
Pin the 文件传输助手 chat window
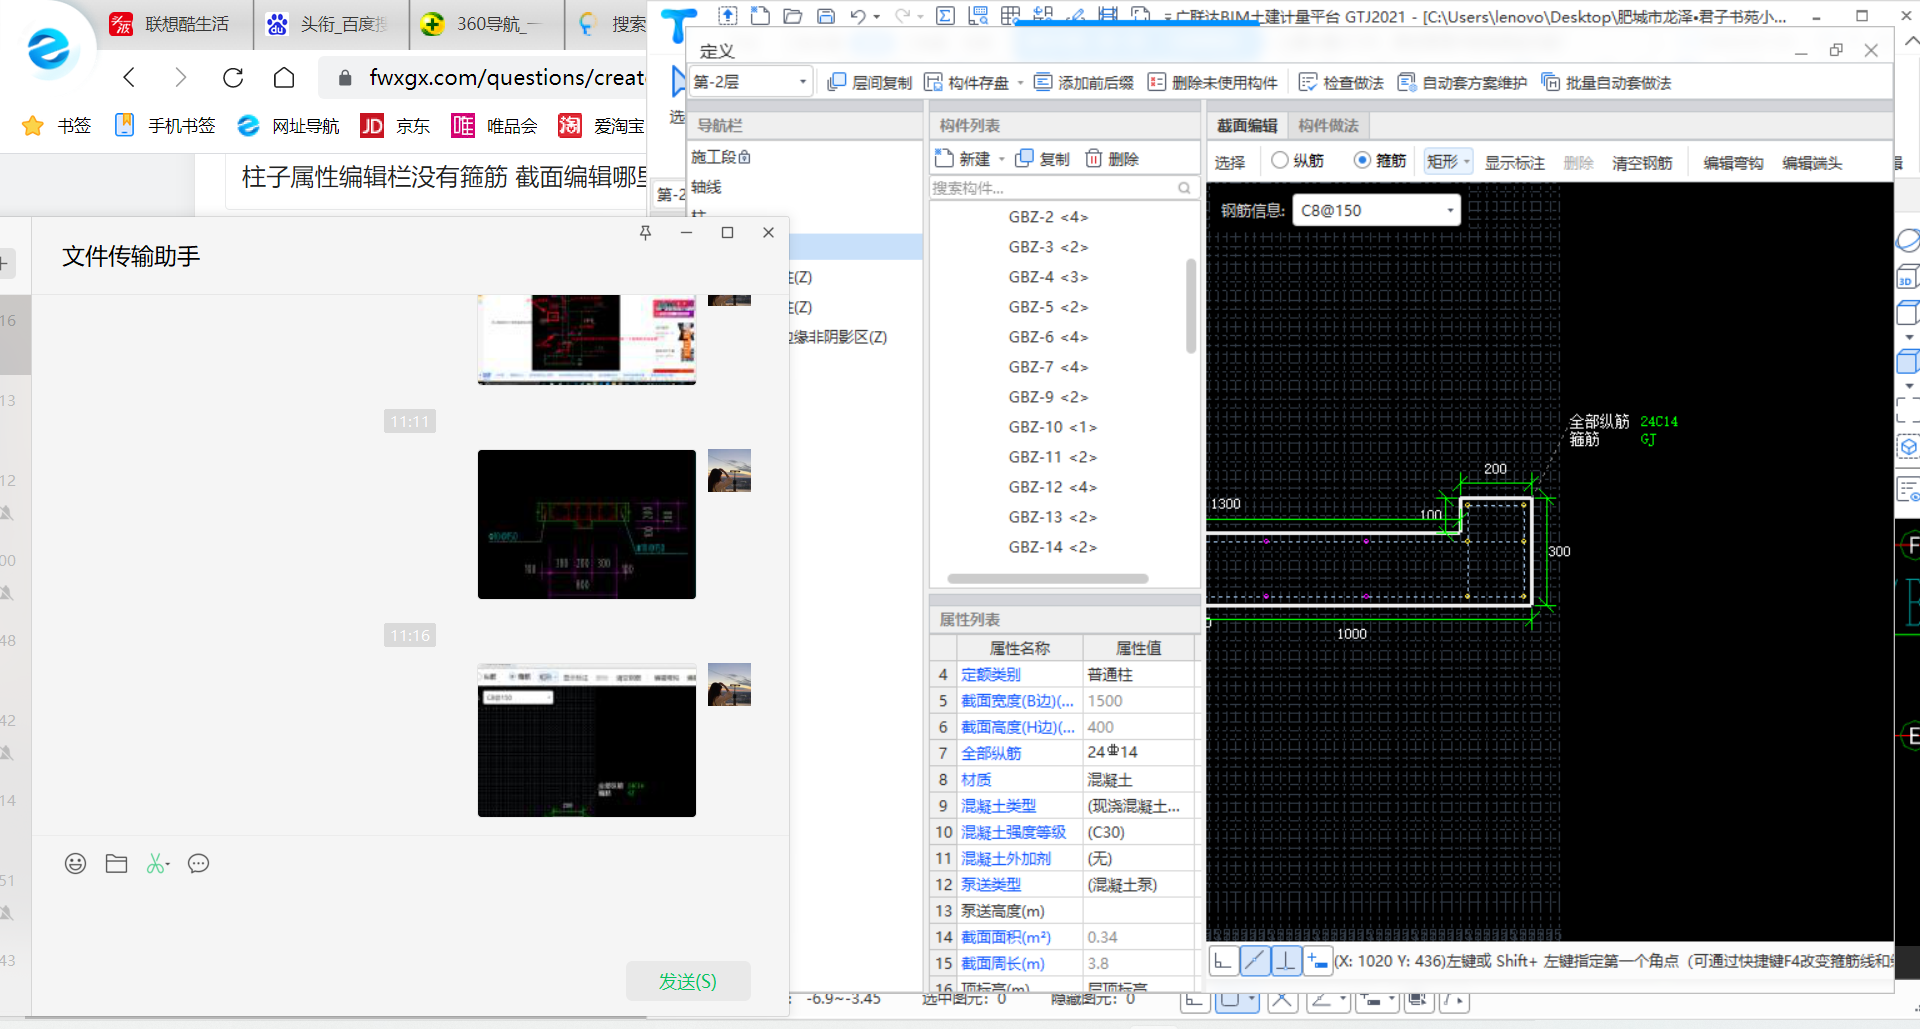pyautogui.click(x=645, y=232)
